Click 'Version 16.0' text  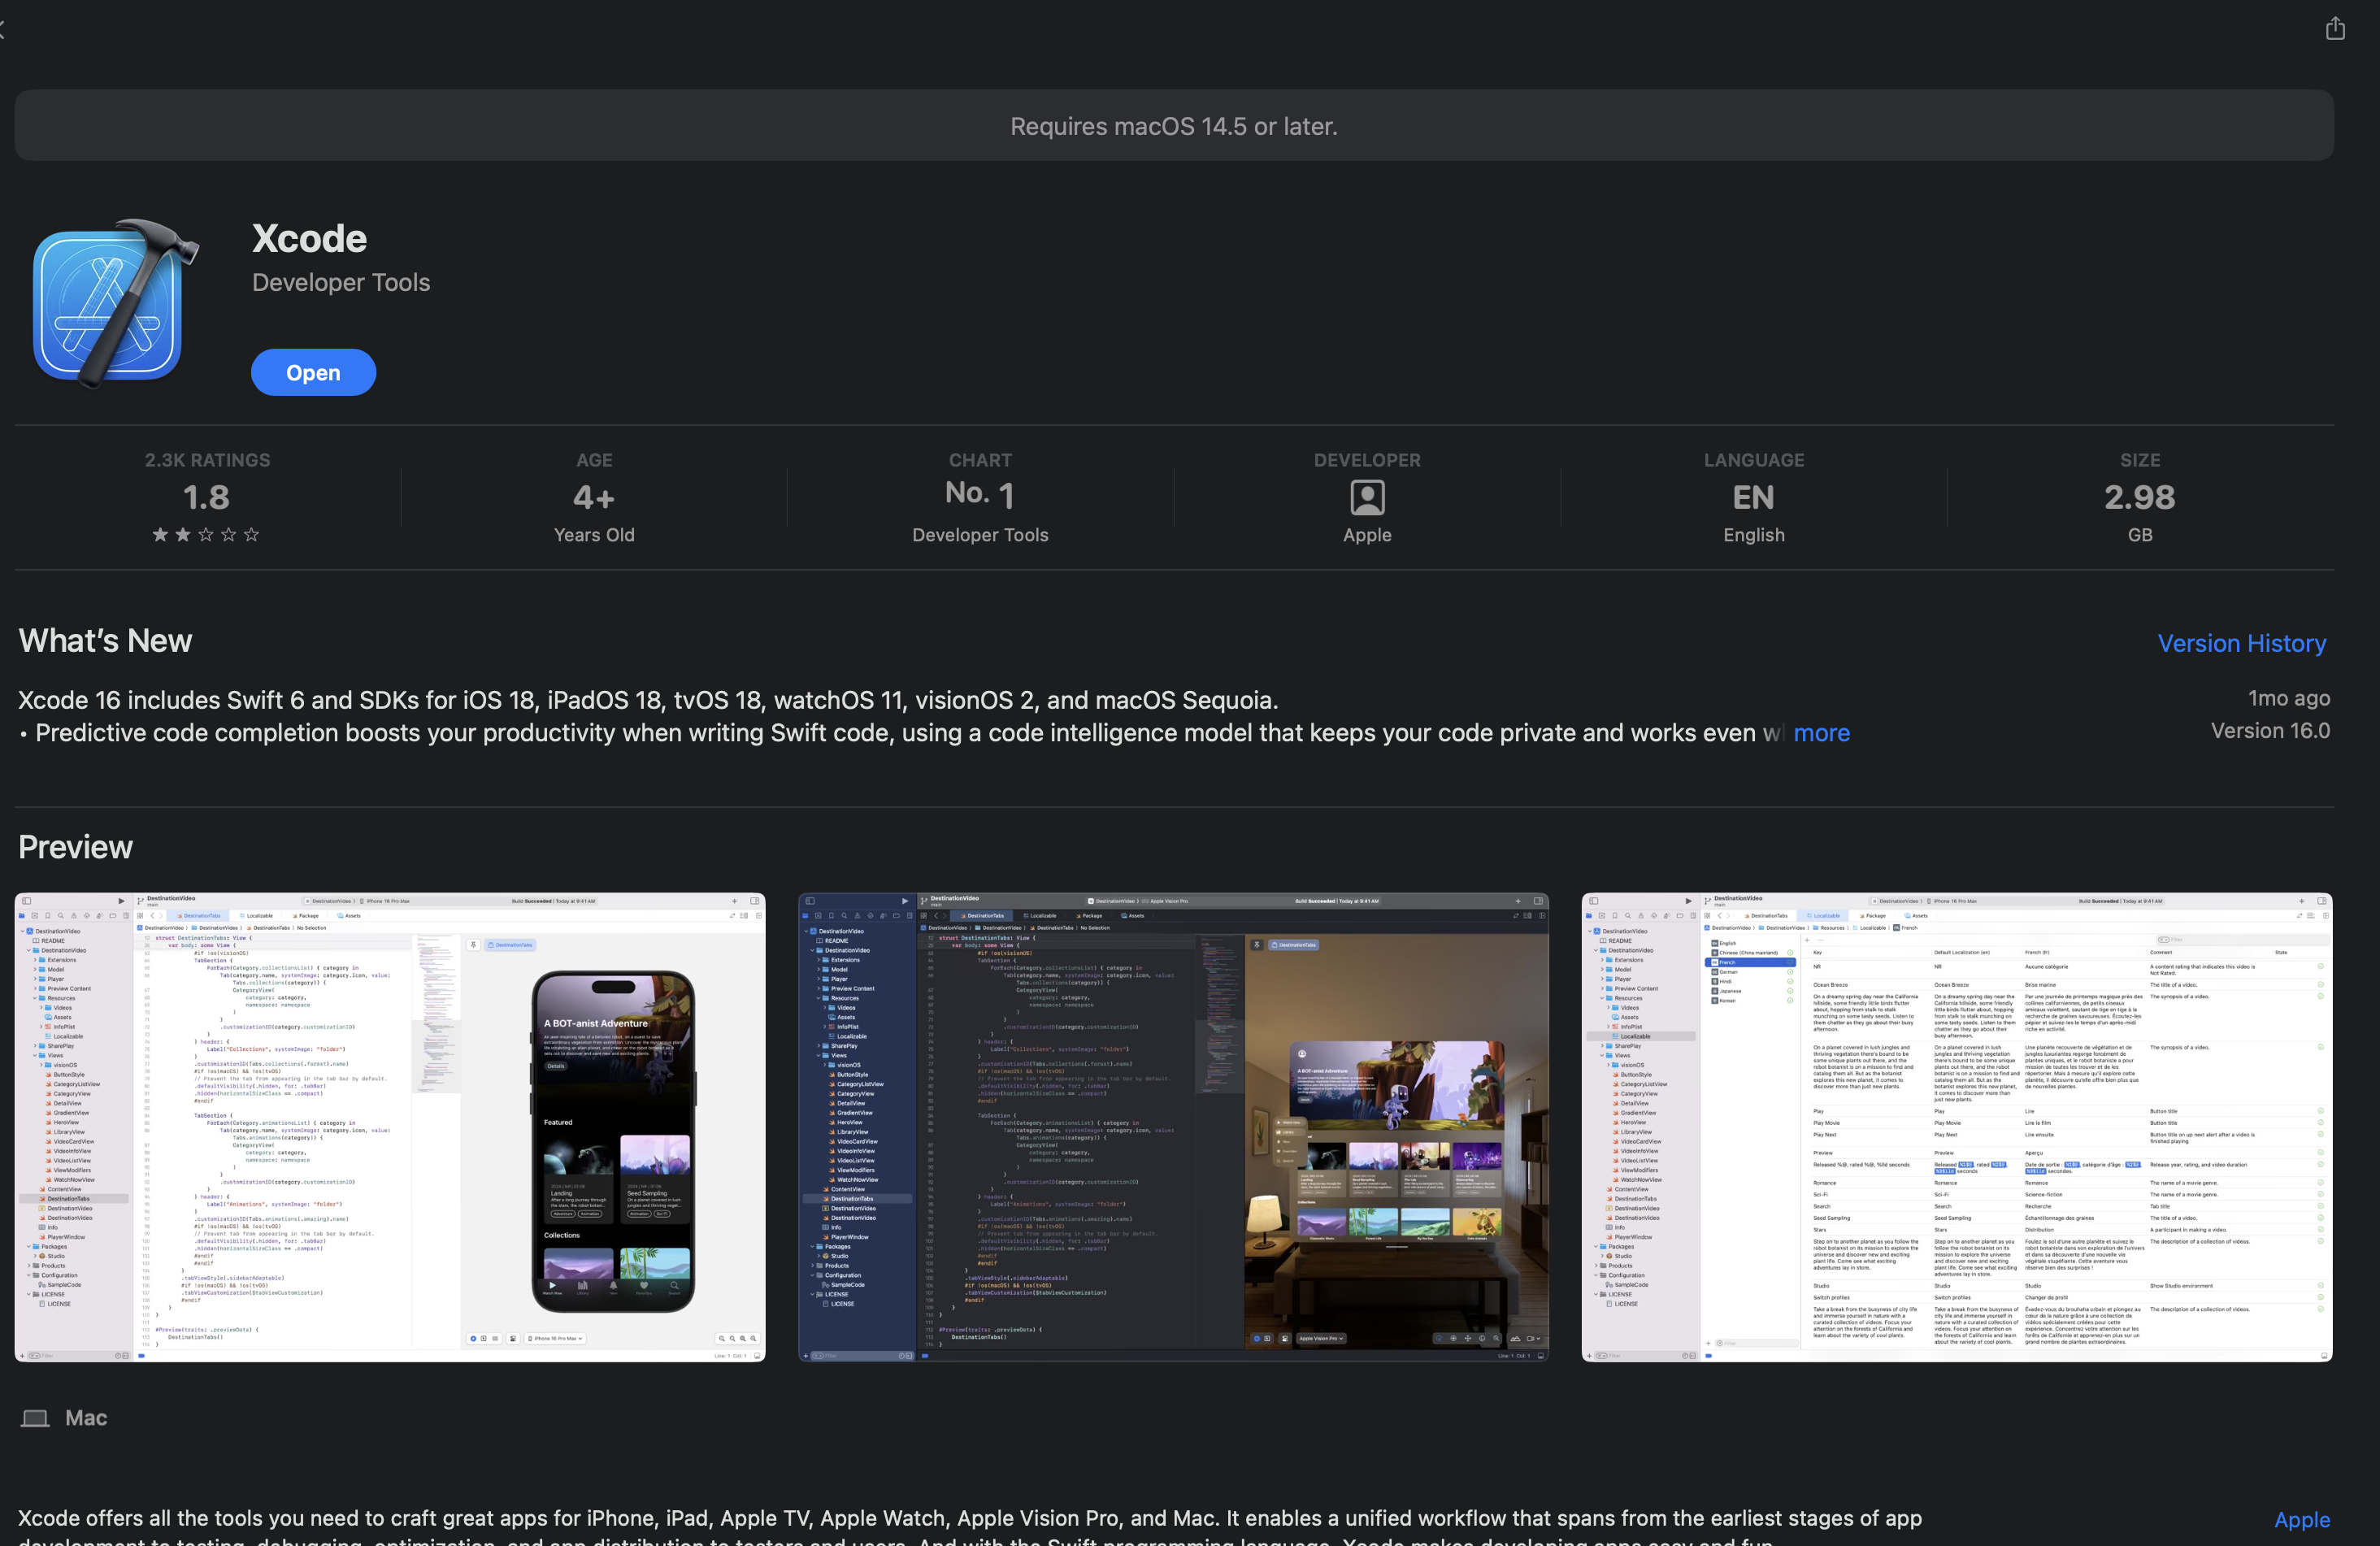[x=2270, y=731]
